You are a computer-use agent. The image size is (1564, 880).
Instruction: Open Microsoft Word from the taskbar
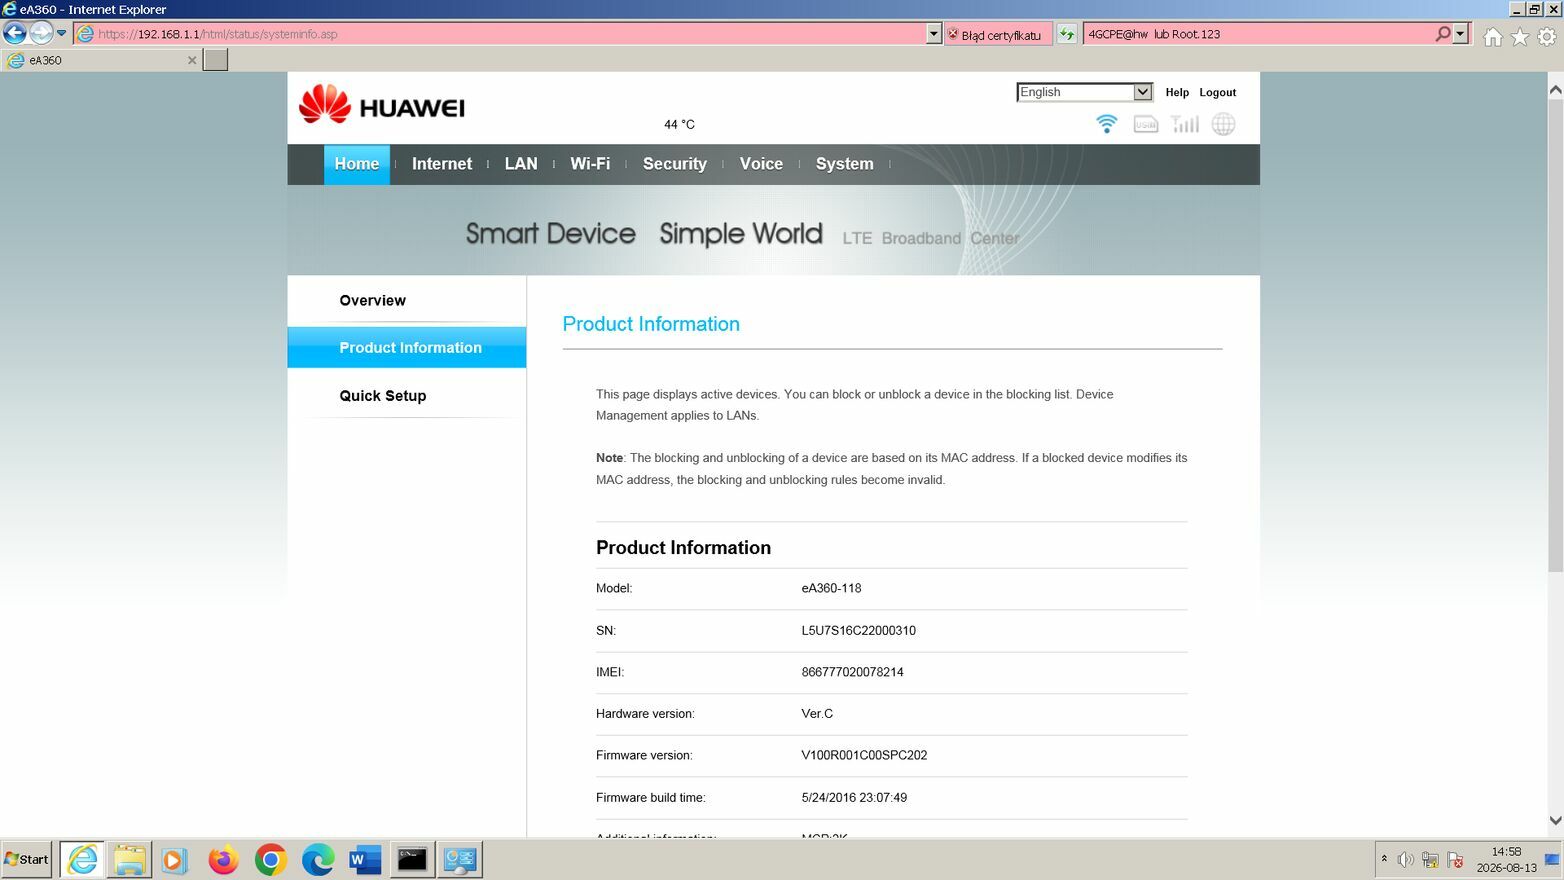[365, 859]
